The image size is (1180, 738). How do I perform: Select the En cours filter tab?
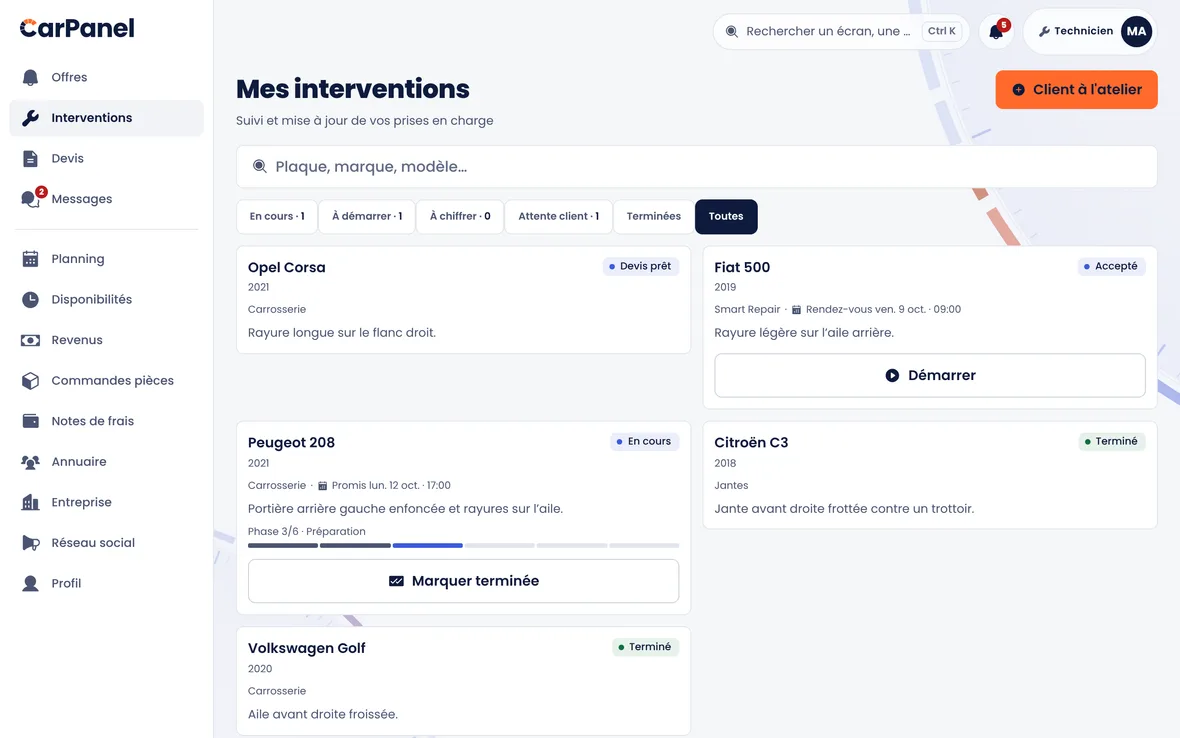pos(277,217)
